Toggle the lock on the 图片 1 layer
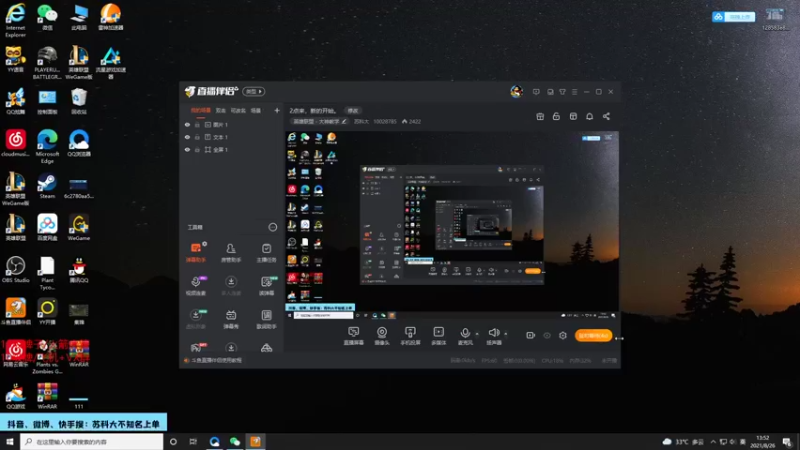800x450 pixels. [197, 124]
